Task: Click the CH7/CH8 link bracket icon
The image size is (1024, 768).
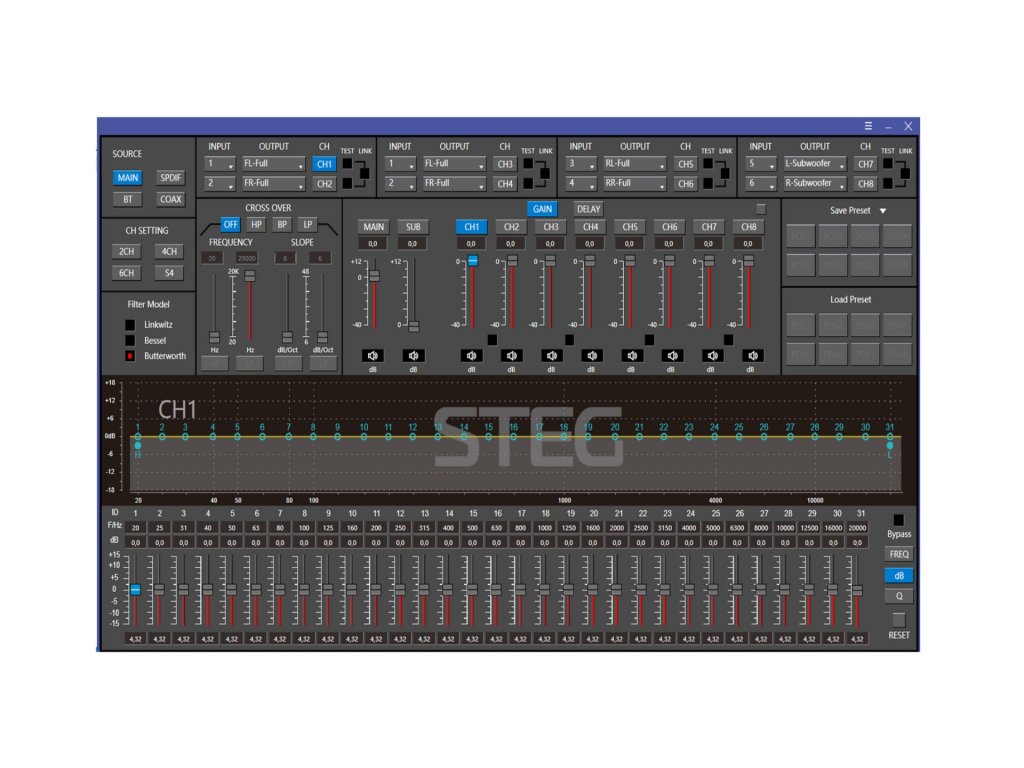Action: (x=904, y=174)
